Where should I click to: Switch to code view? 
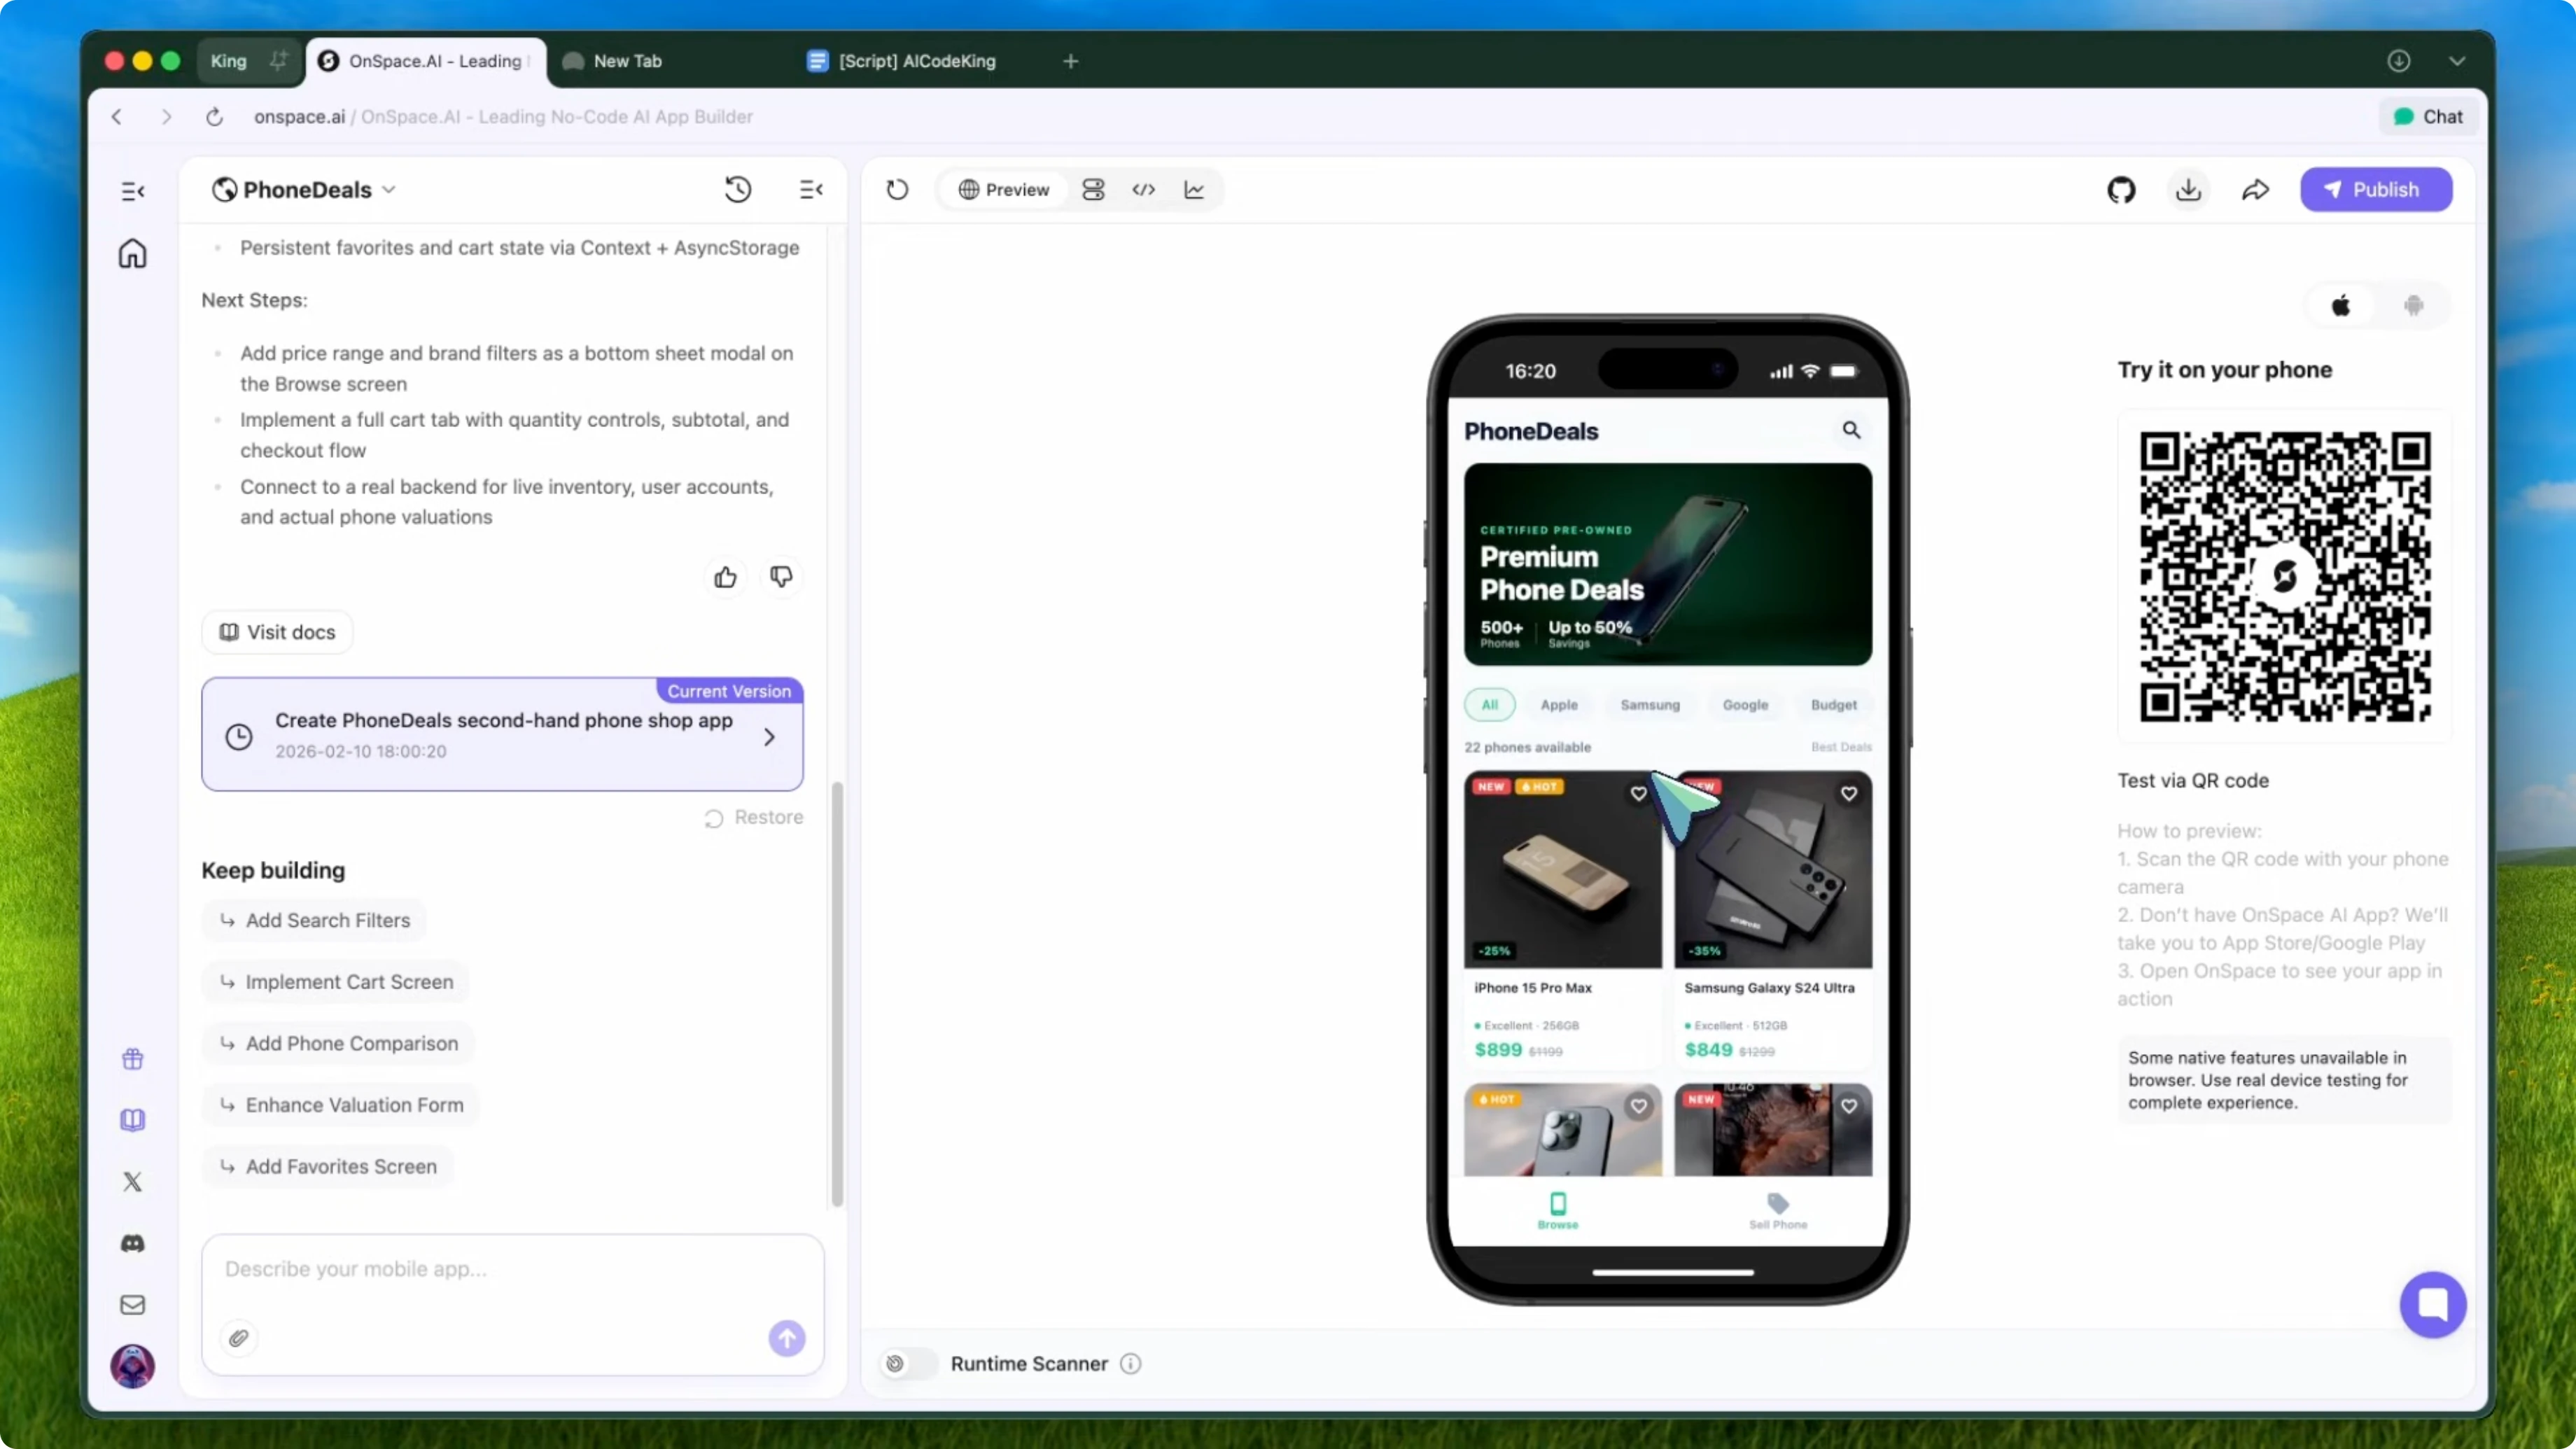(1144, 190)
